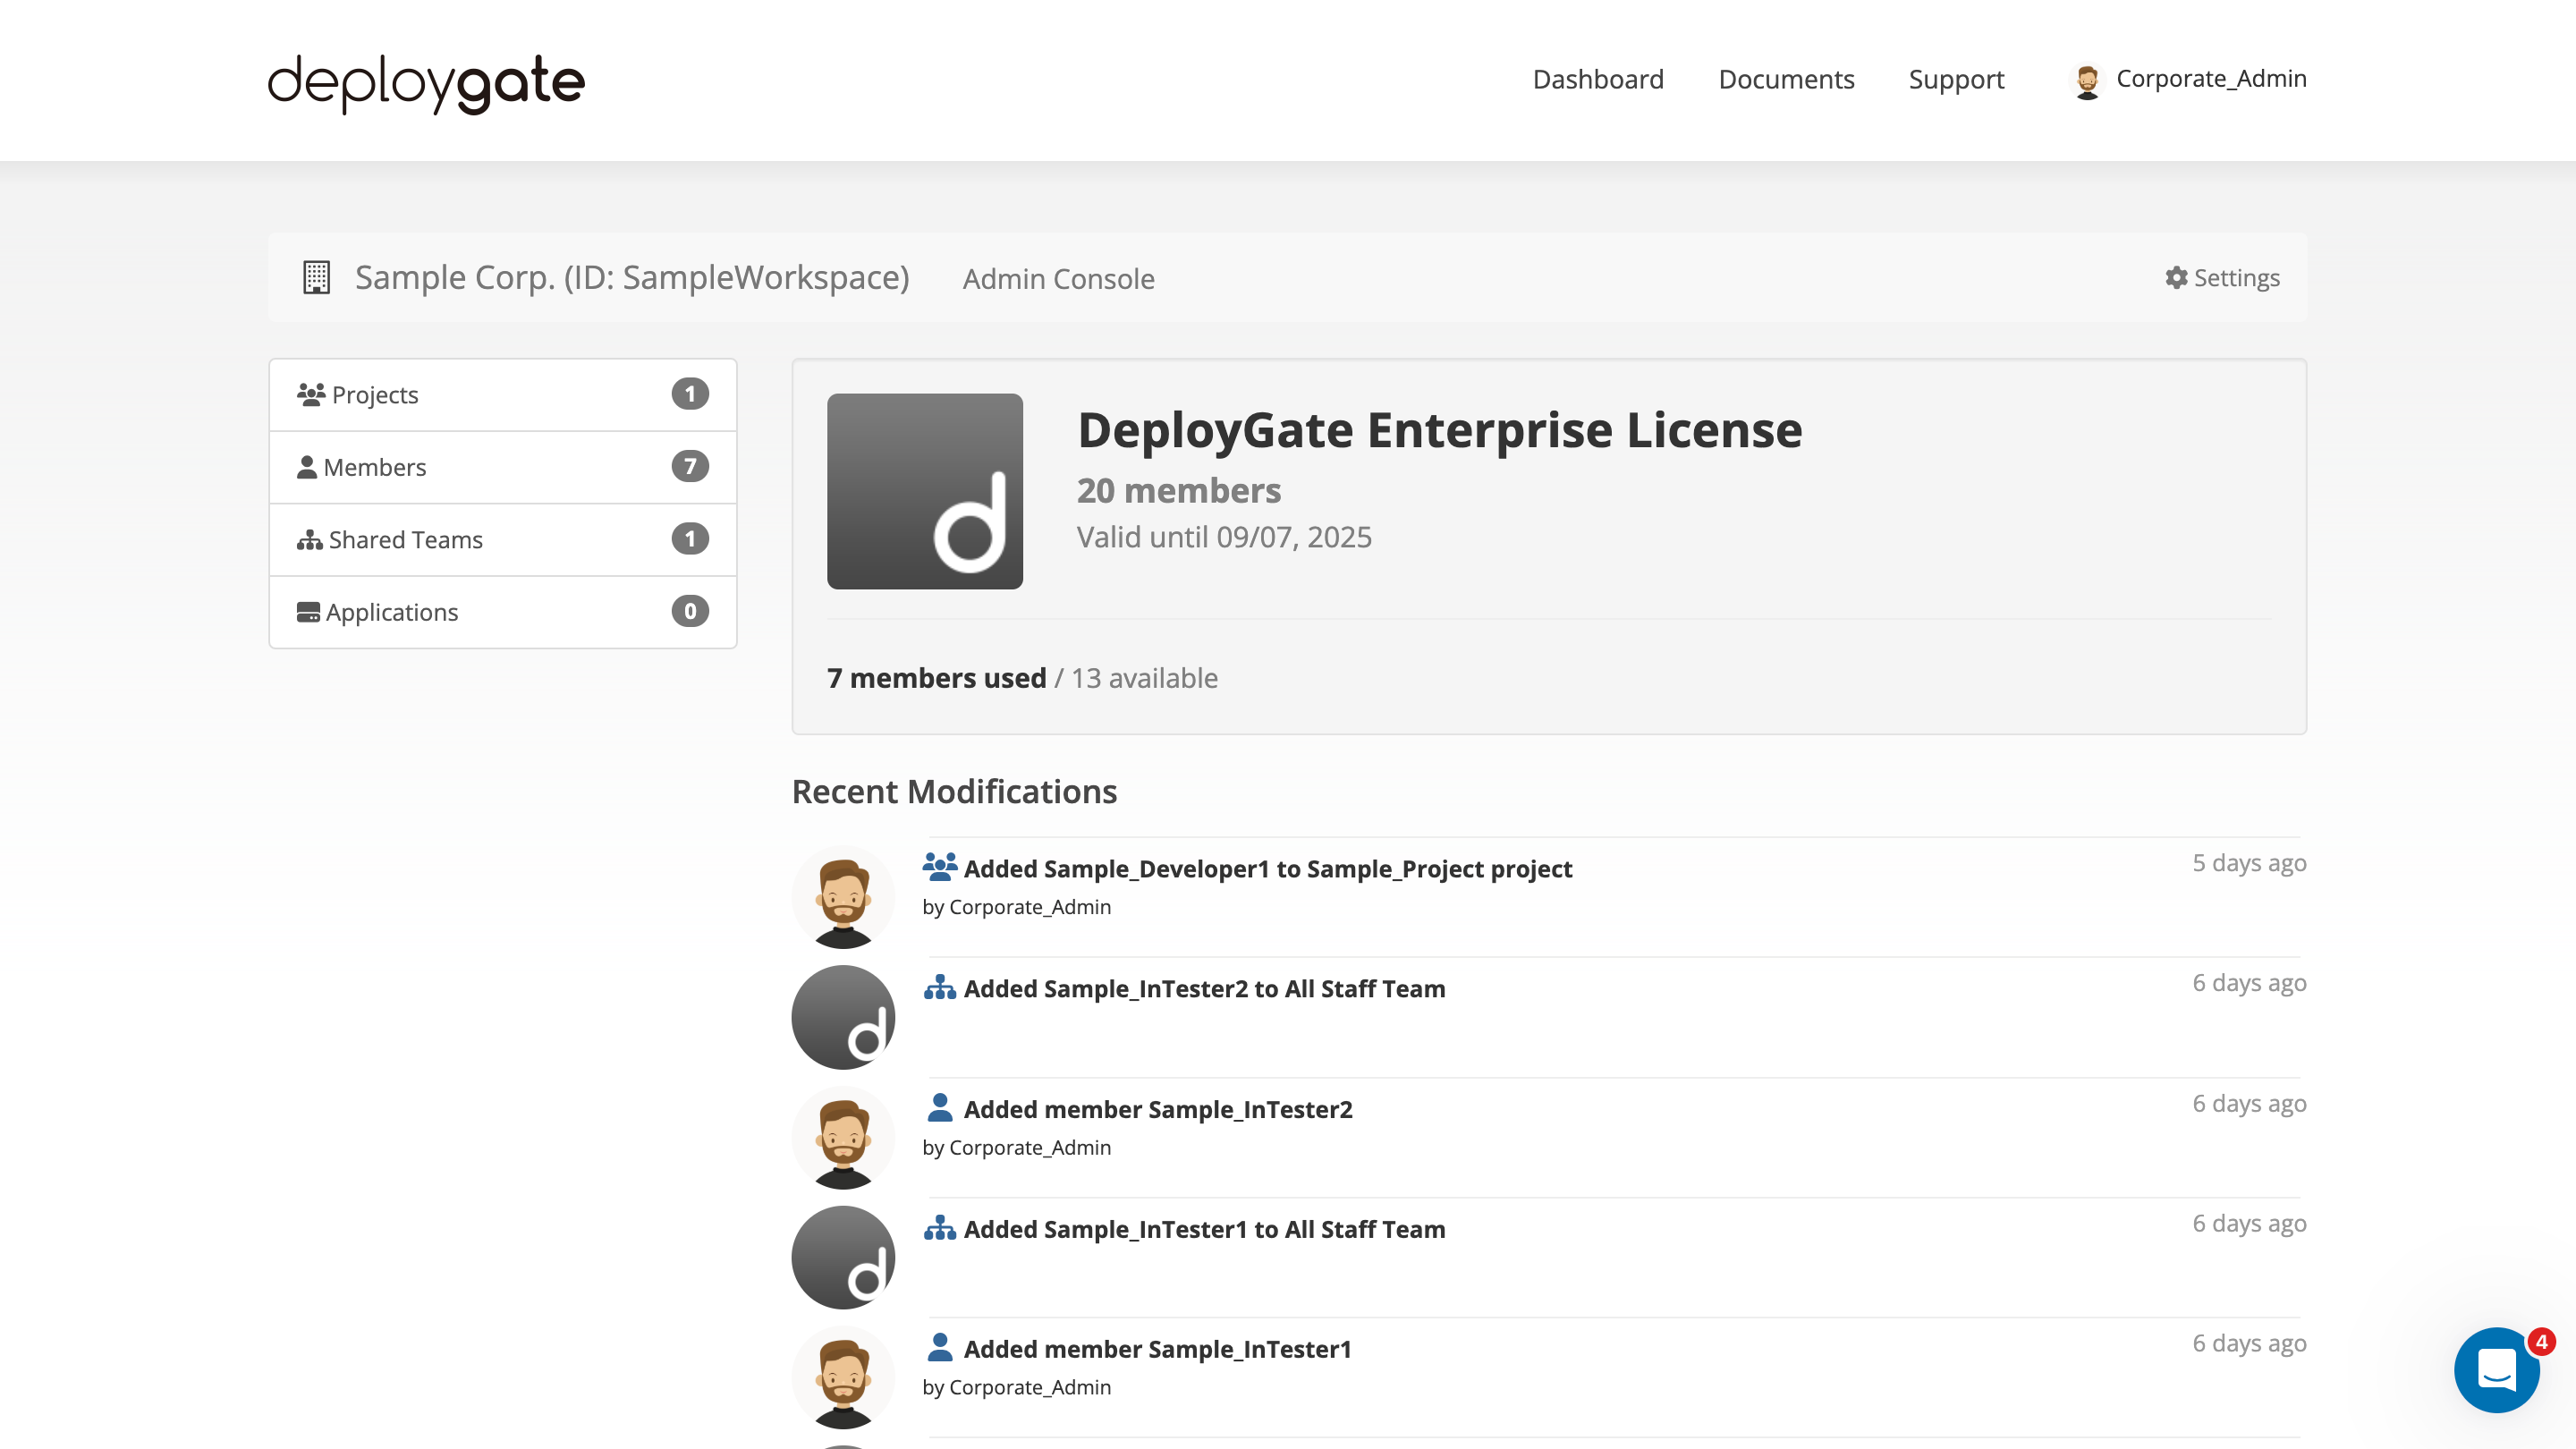This screenshot has width=2576, height=1449.
Task: Click the Valid until 09/07, 2025 text
Action: coord(1224,537)
